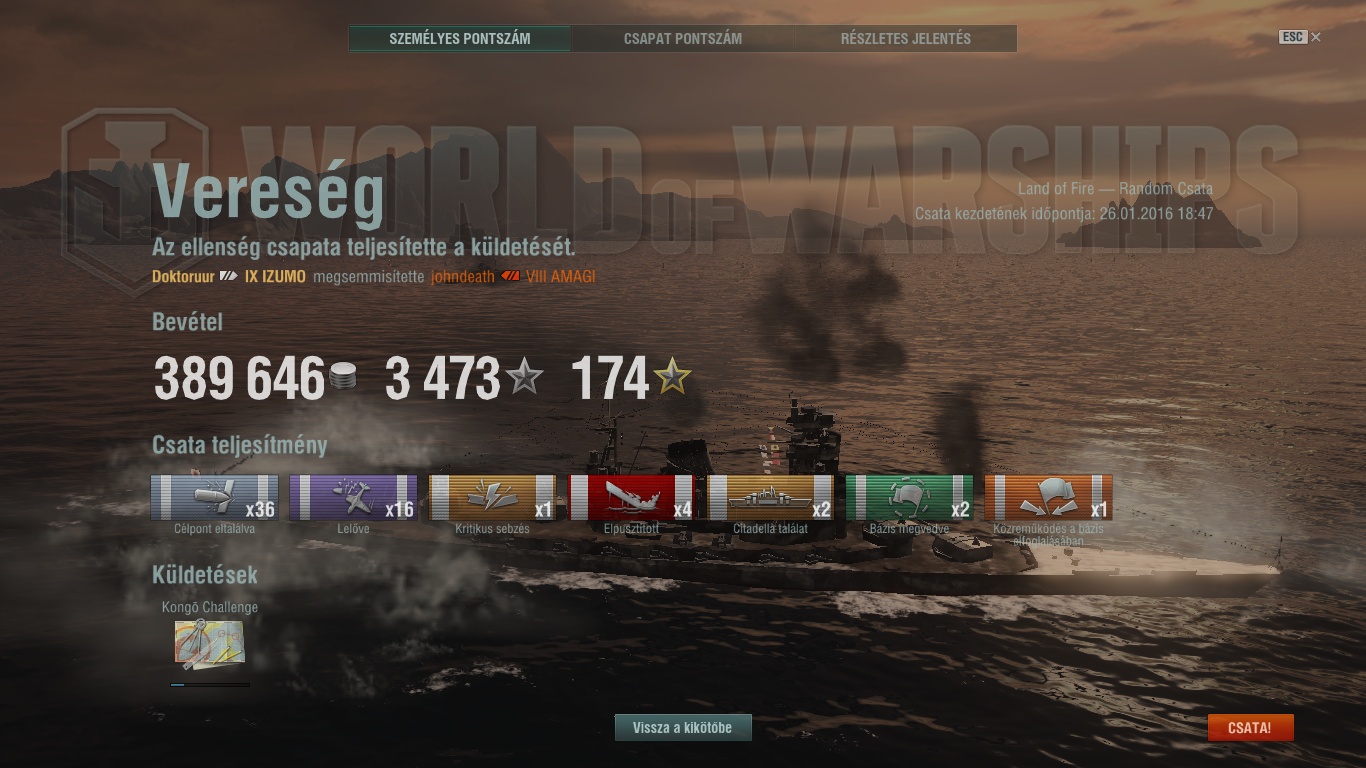This screenshot has width=1366, height=768.
Task: Click player name Doktoruur
Action: point(183,277)
